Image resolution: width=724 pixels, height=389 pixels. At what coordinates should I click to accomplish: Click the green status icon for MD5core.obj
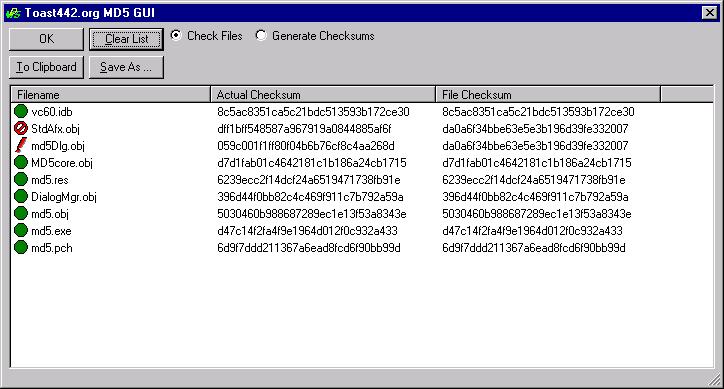(x=21, y=162)
